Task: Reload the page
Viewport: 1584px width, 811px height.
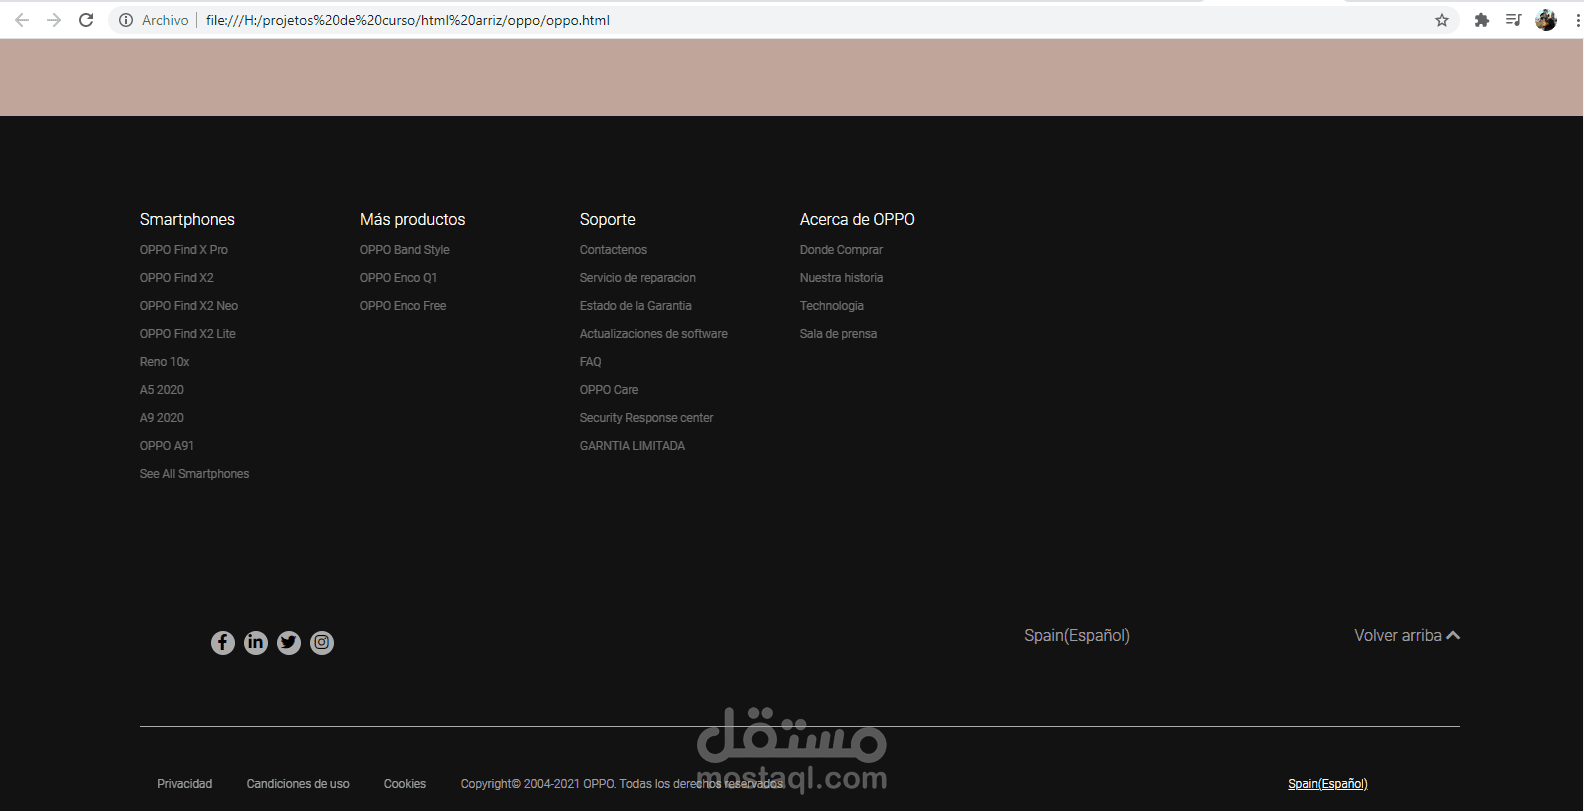Action: click(x=86, y=20)
